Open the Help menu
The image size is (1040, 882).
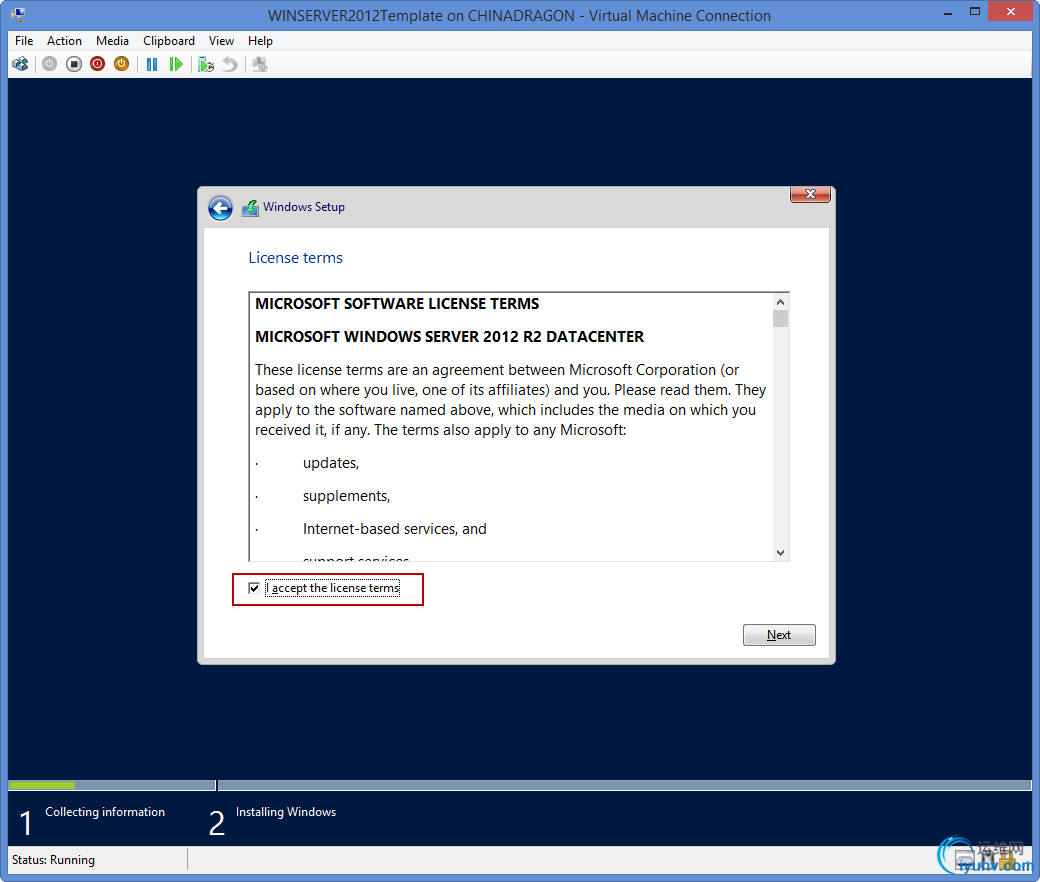(x=260, y=40)
